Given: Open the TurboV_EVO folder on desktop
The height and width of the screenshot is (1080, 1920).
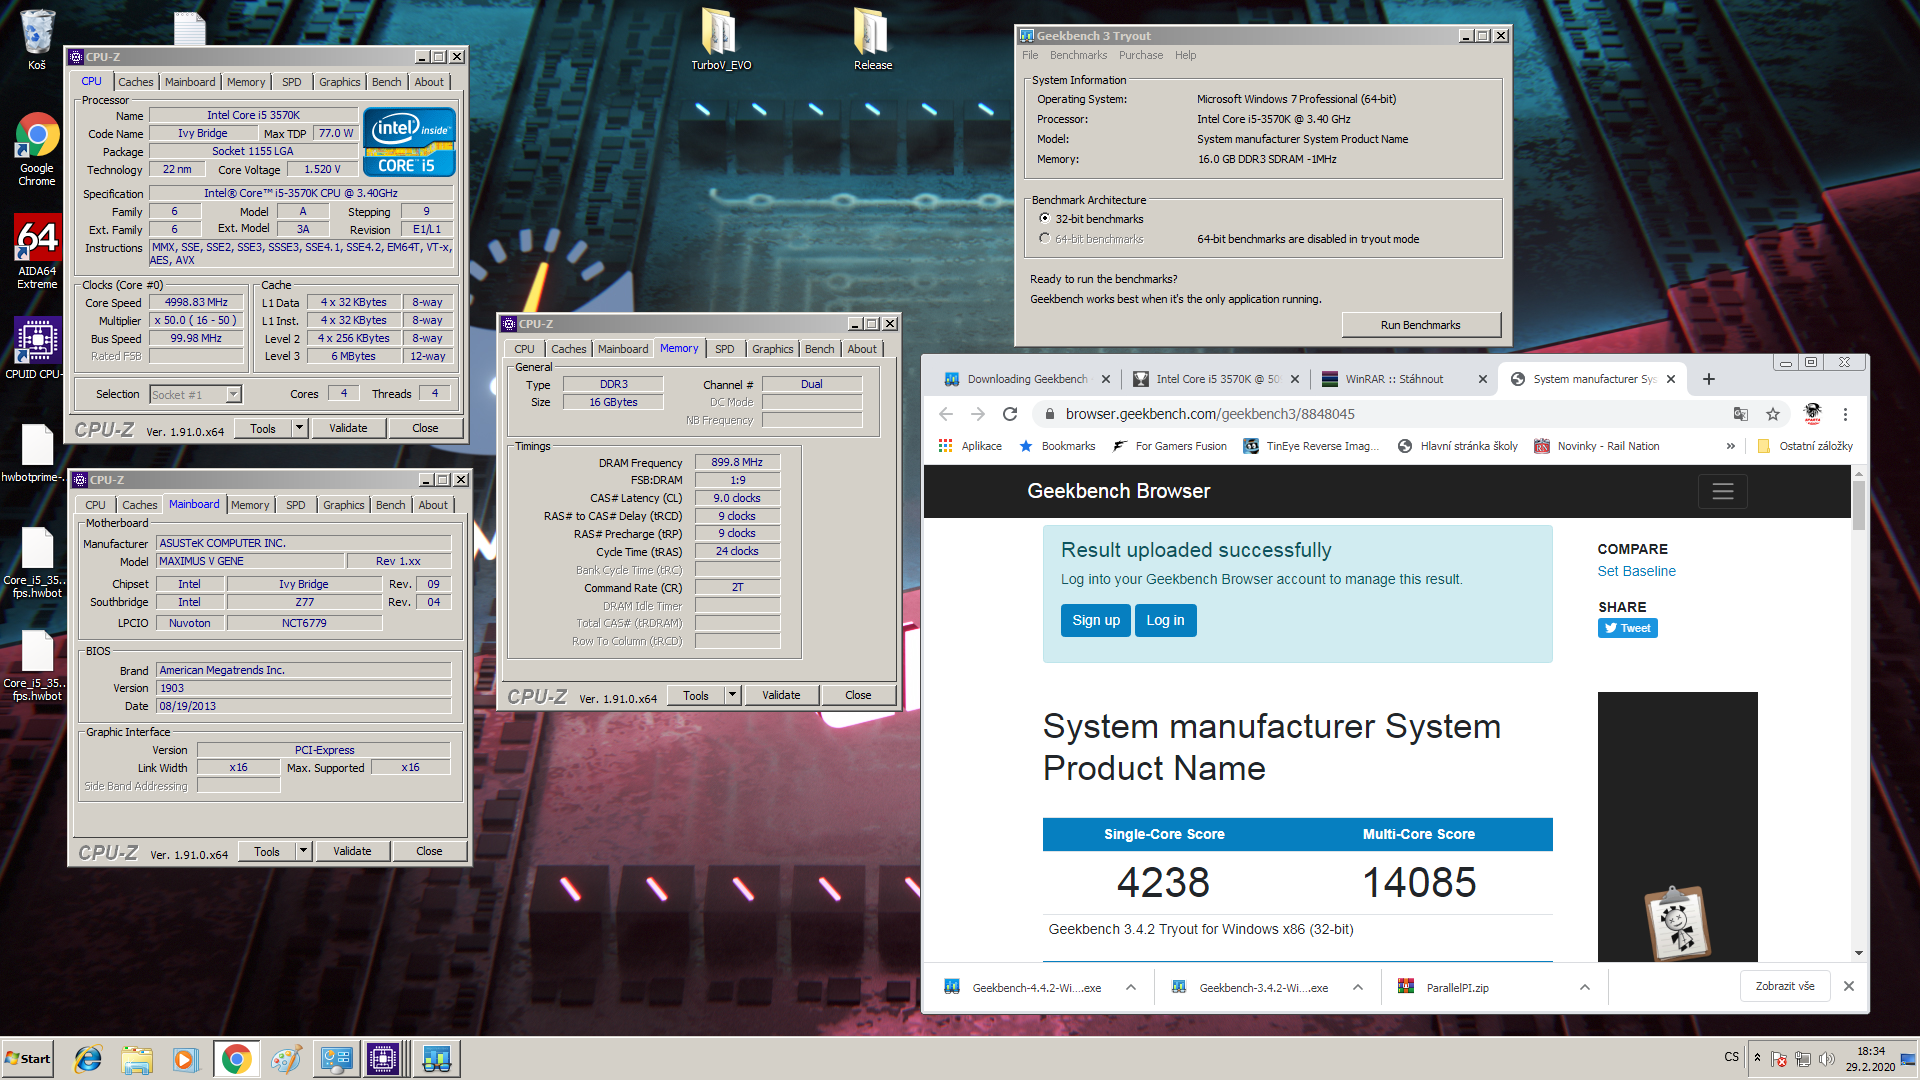Looking at the screenshot, I should click(x=721, y=40).
